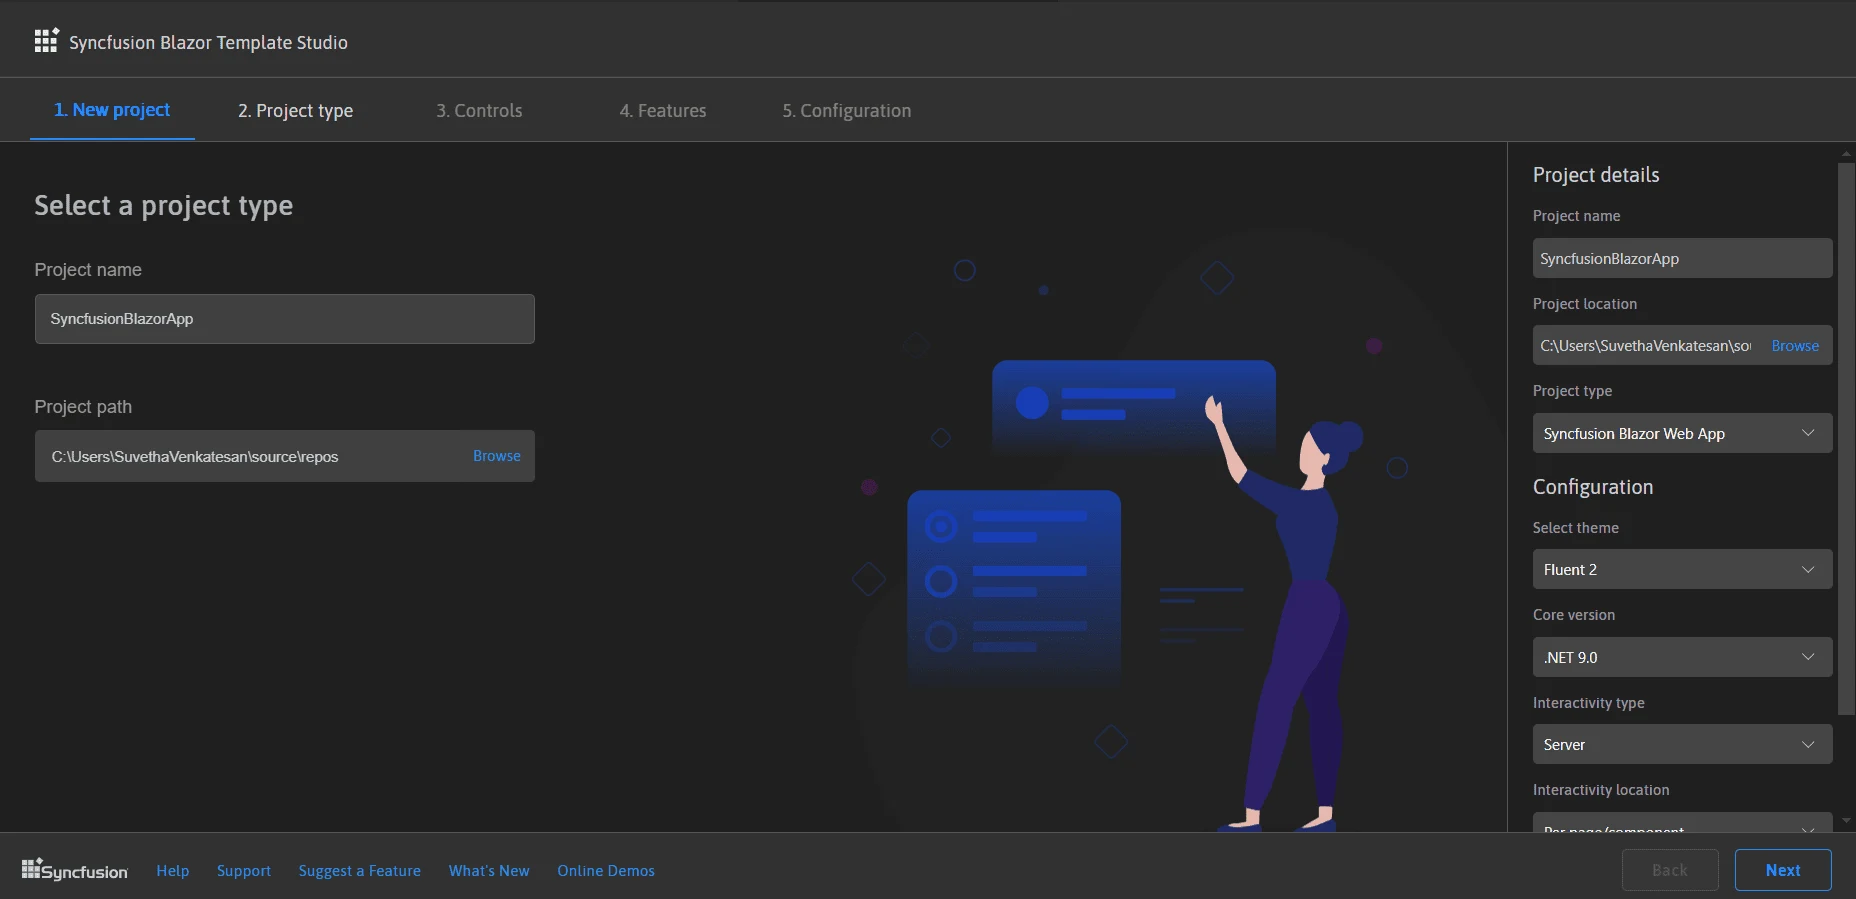Viewport: 1856px width, 899px height.
Task: Open the Interactivity location dropdown
Action: pos(1682,822)
